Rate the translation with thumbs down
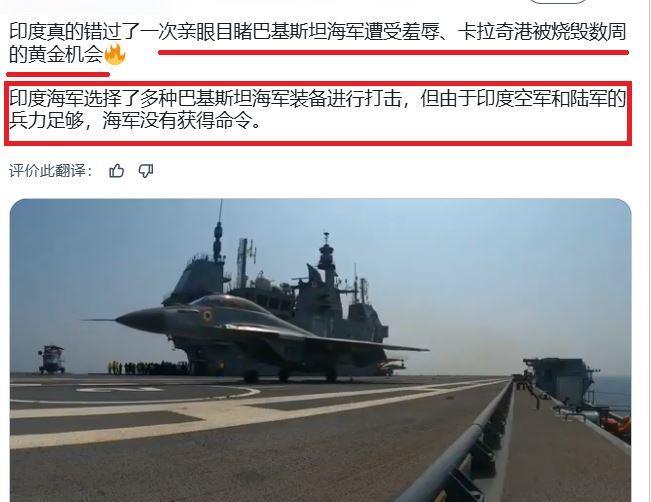The height and width of the screenshot is (502, 651). [146, 171]
